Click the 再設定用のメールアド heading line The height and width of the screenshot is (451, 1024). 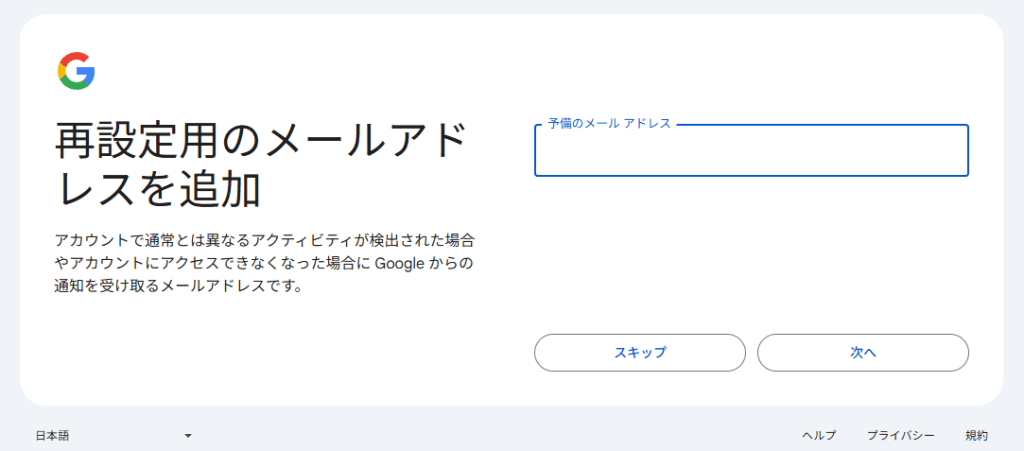[261, 144]
